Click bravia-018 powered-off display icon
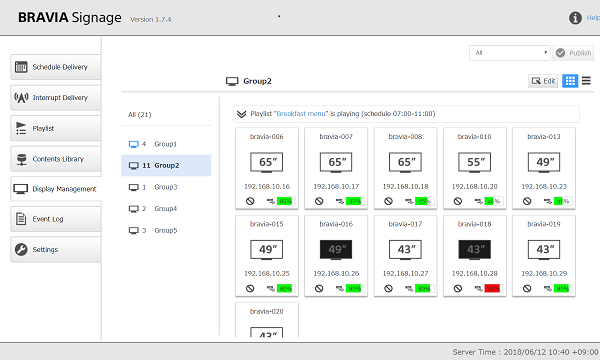The height and width of the screenshot is (360, 600). point(474,250)
